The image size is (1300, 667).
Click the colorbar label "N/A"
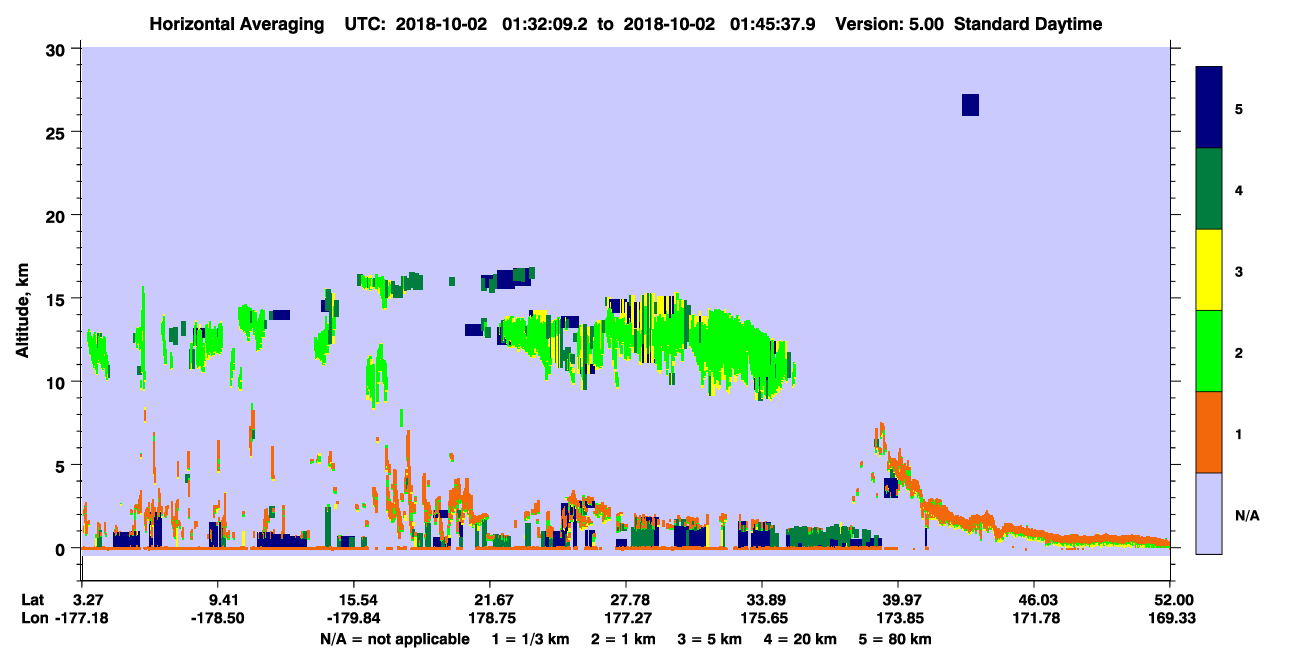coord(1246,515)
